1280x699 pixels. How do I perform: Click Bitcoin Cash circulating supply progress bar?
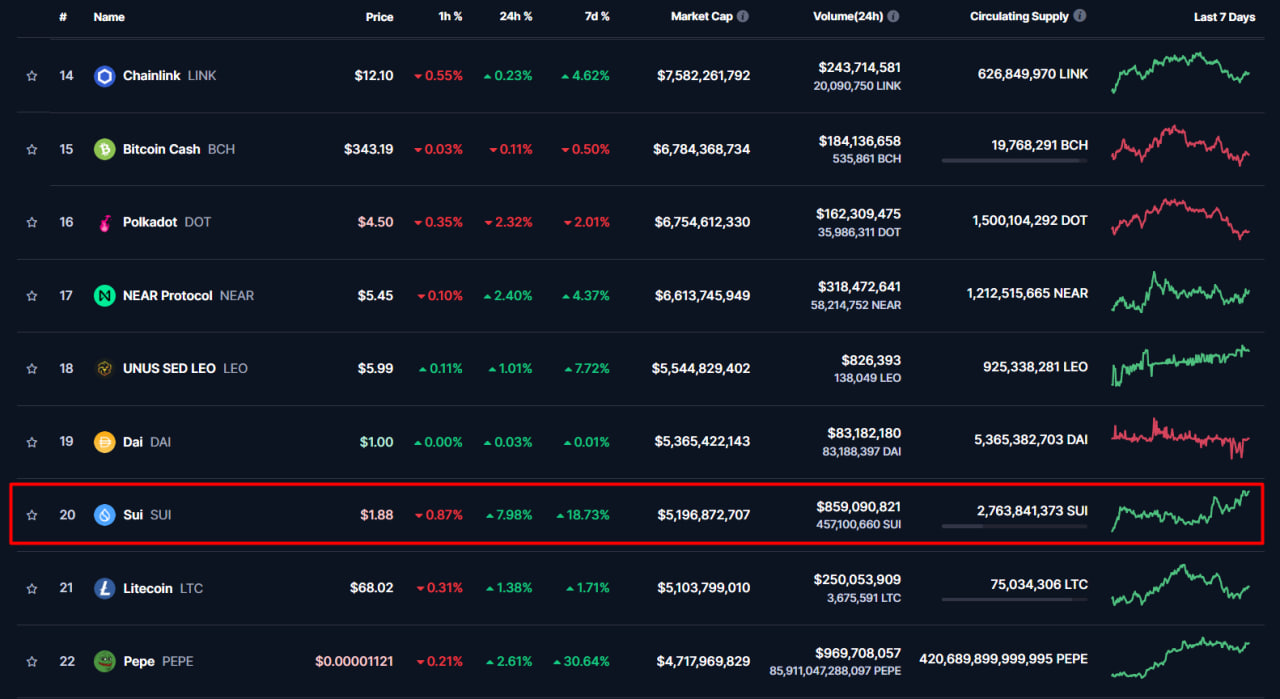(1014, 160)
